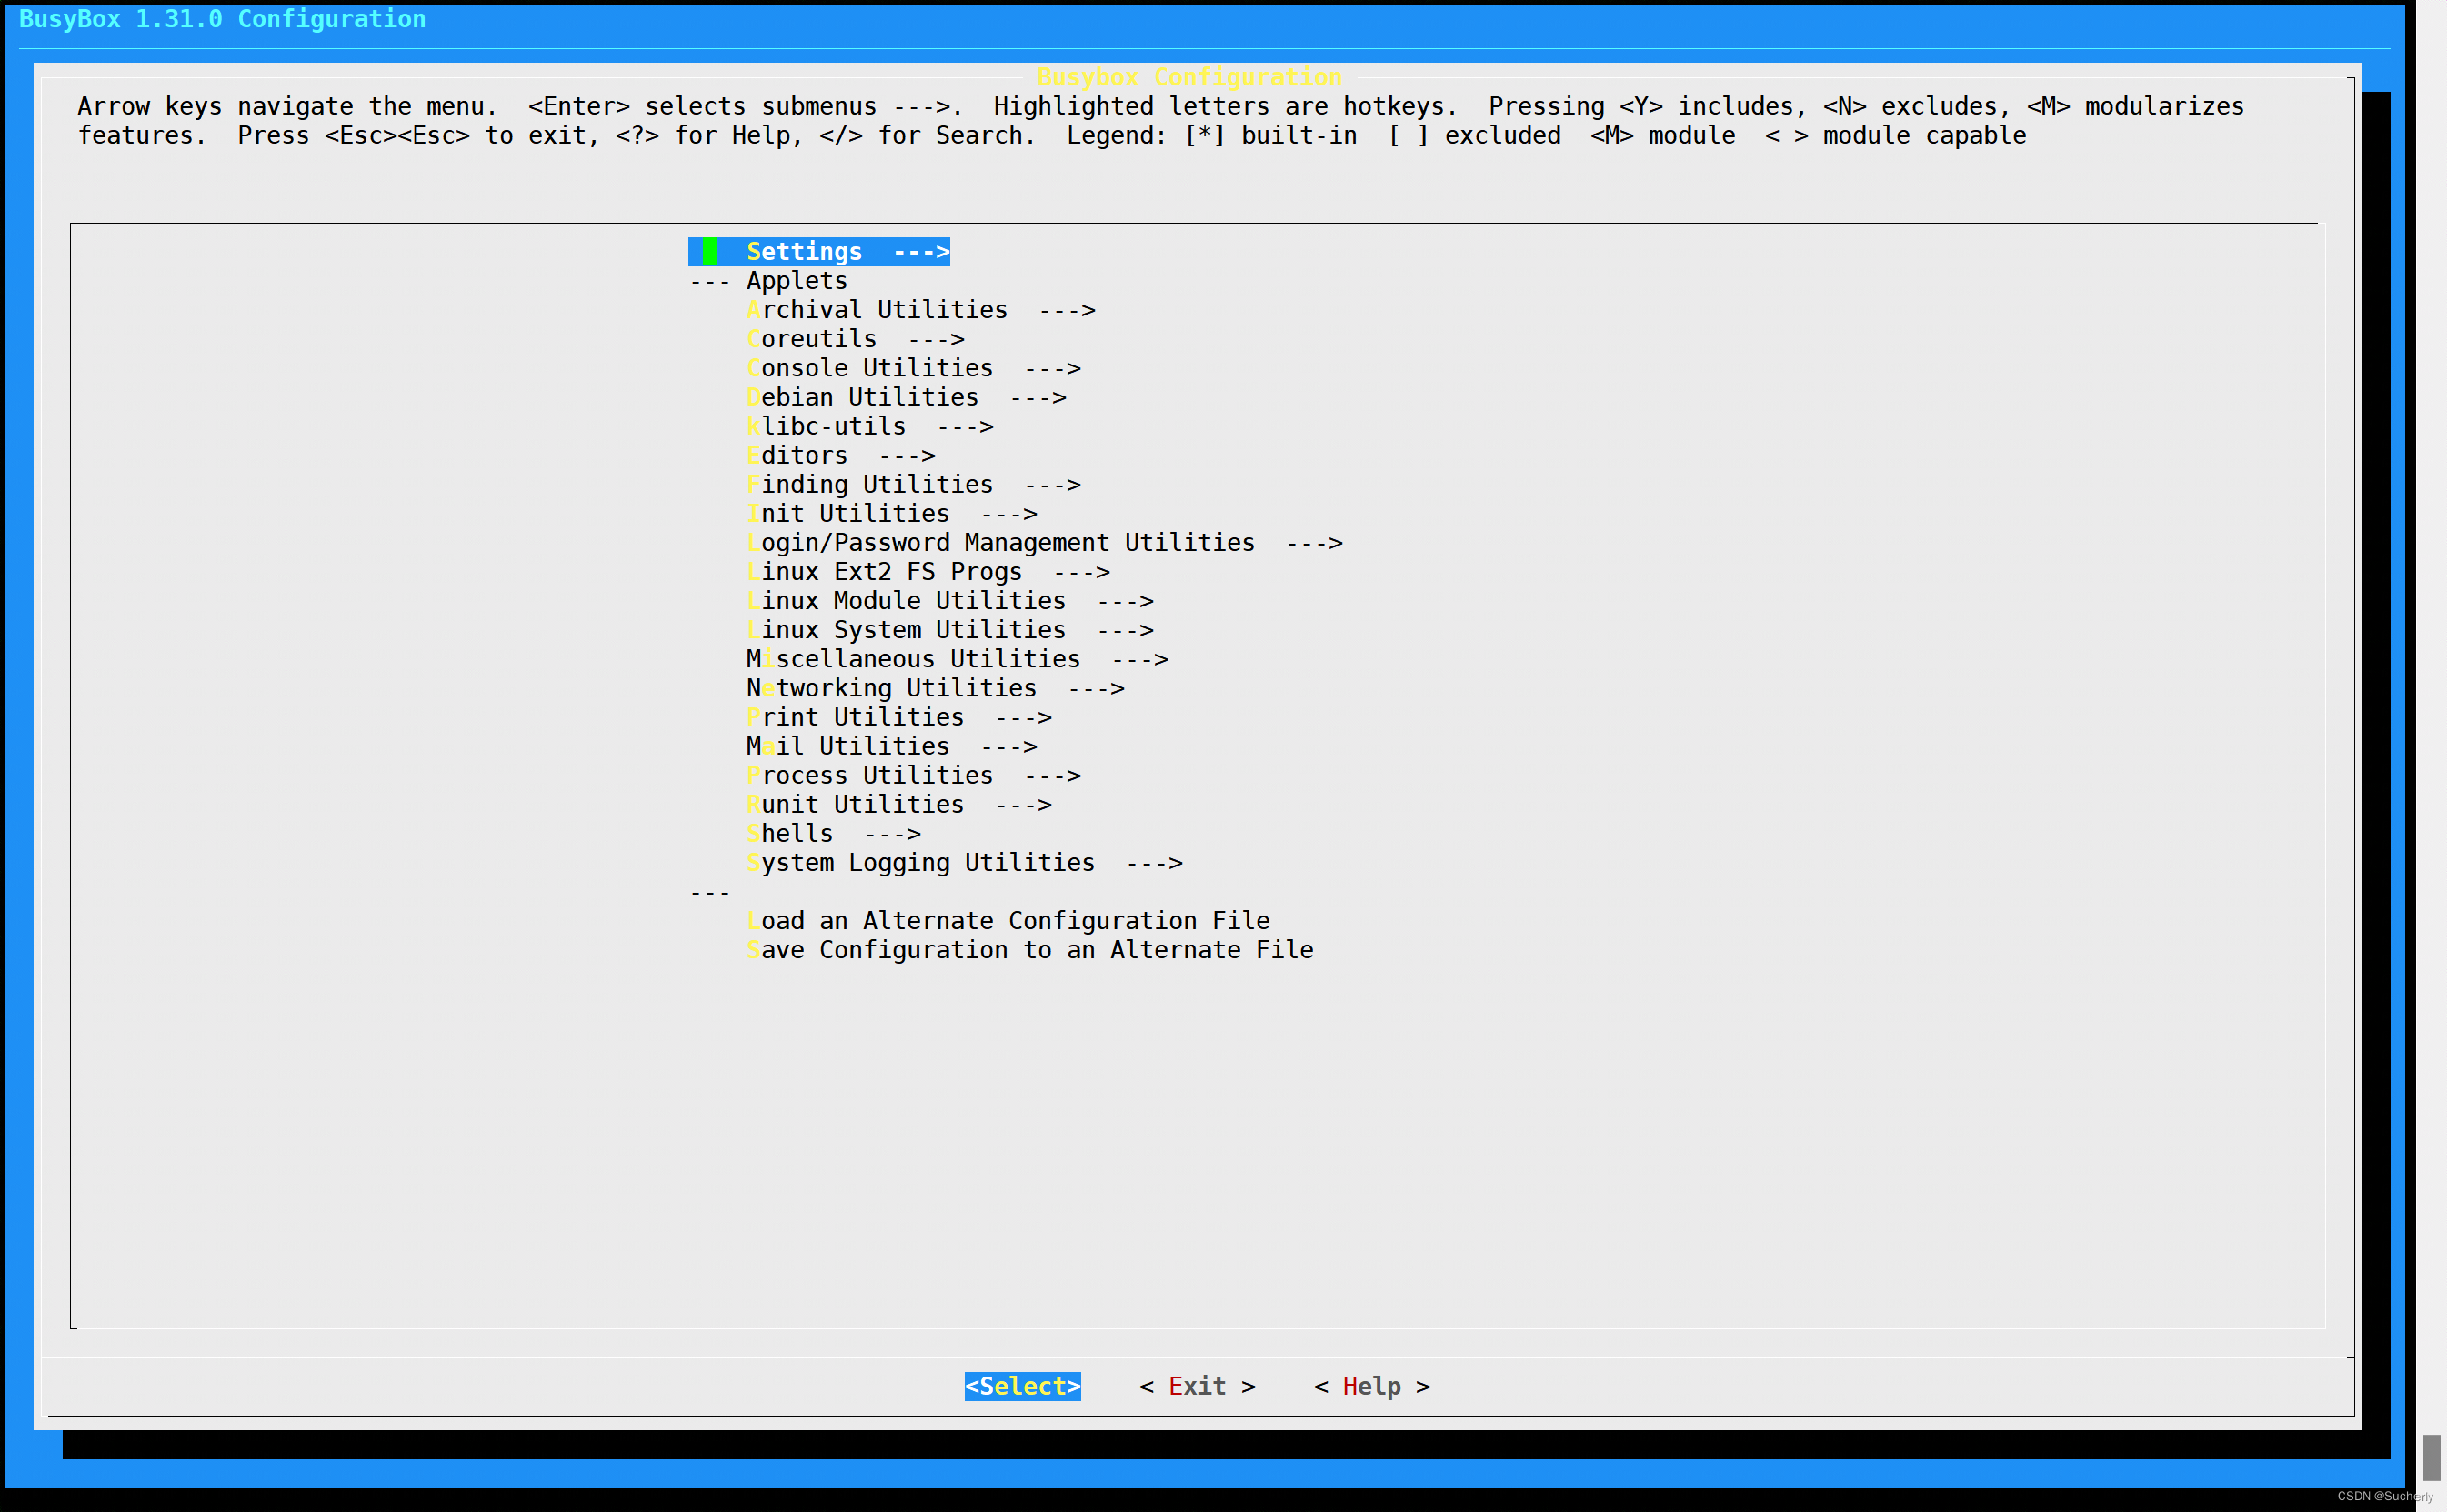Go into Process Utilities
Screen dimensions: 2447x1512
[913, 775]
